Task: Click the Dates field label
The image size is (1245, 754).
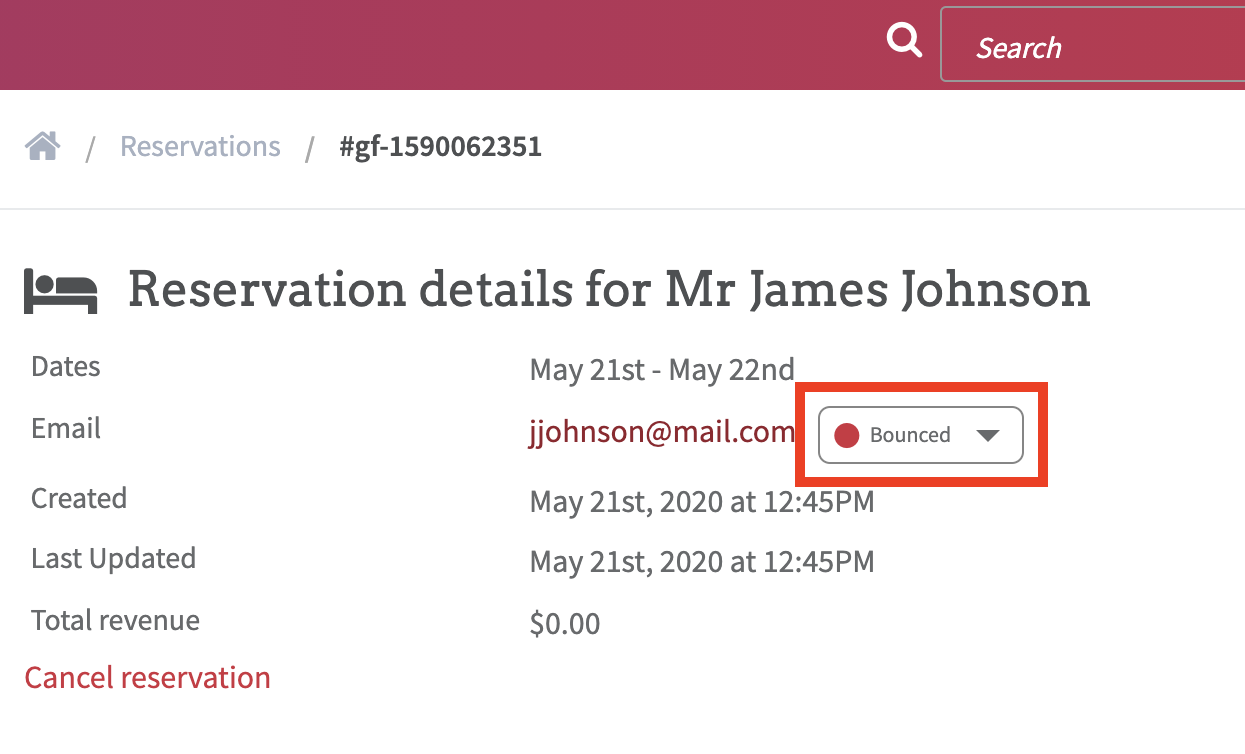Action: click(x=66, y=366)
